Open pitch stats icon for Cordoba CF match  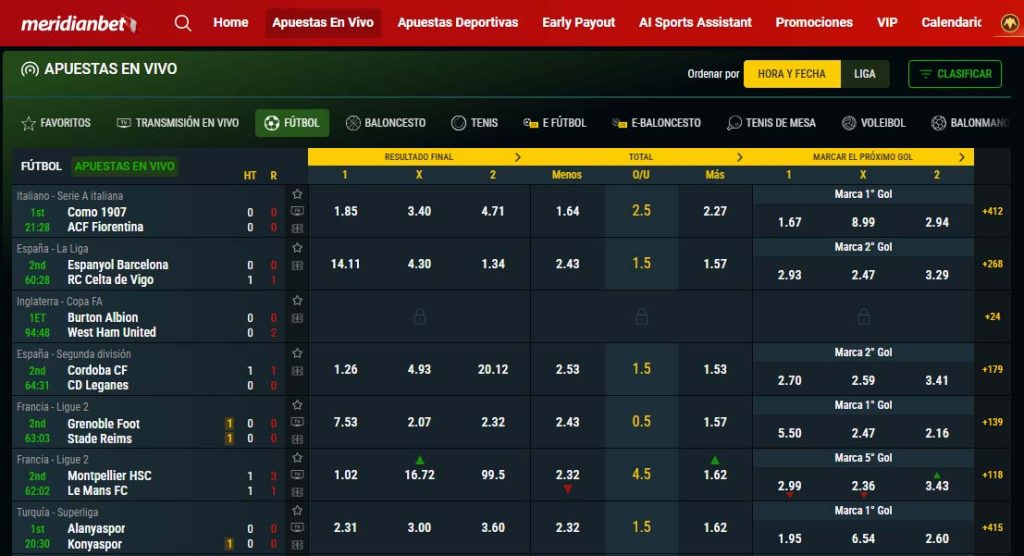tap(297, 371)
